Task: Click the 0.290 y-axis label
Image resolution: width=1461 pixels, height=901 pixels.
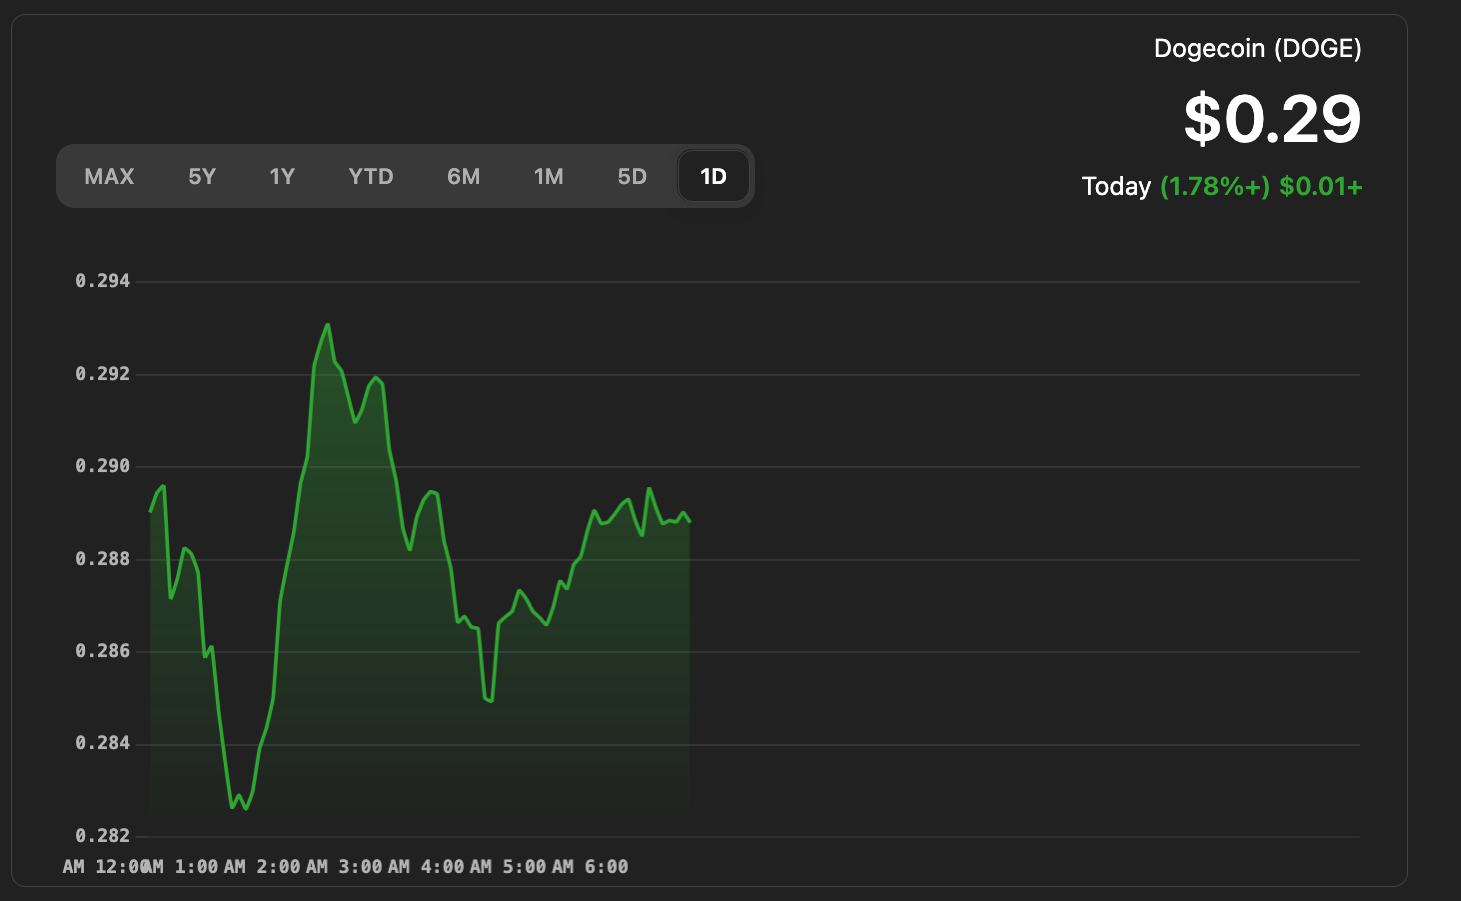Action: [x=103, y=466]
